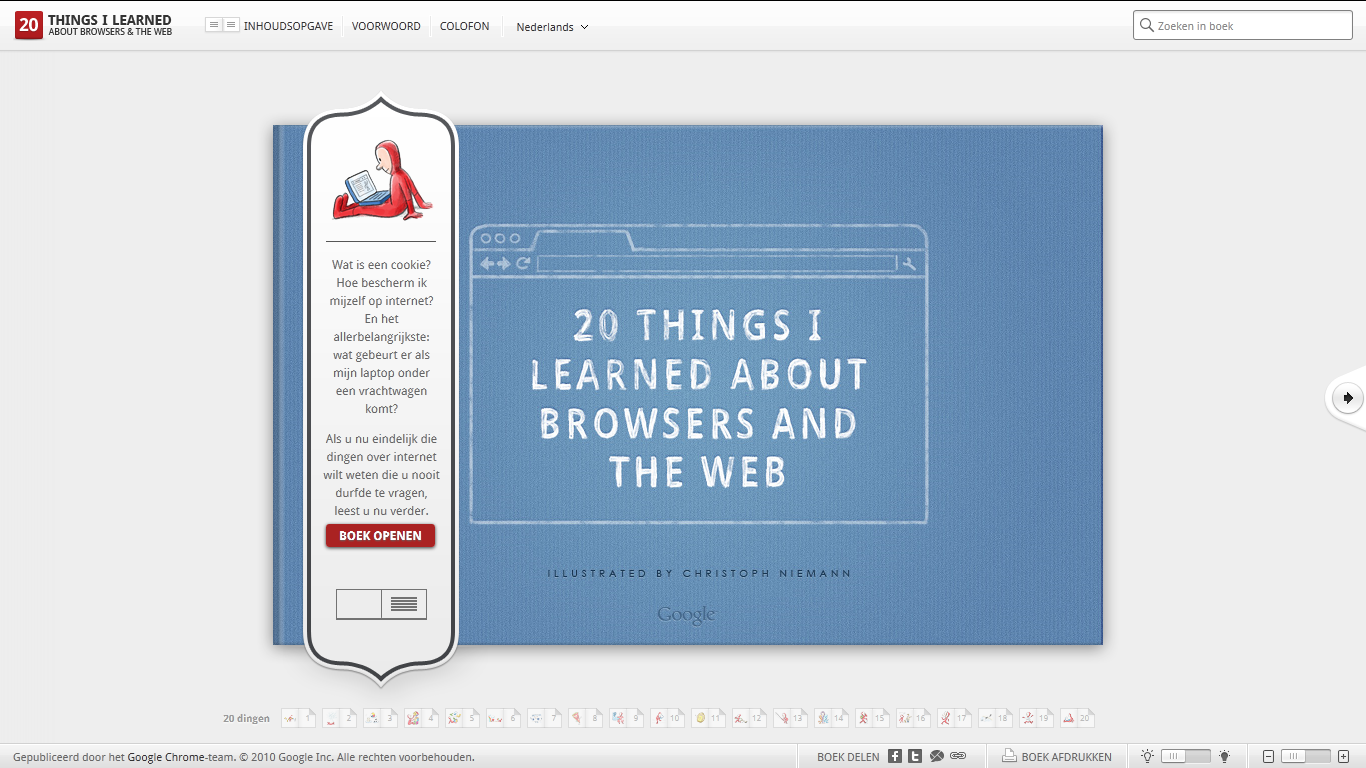Share the book on Twitter
The height and width of the screenshot is (768, 1366).
[915, 756]
